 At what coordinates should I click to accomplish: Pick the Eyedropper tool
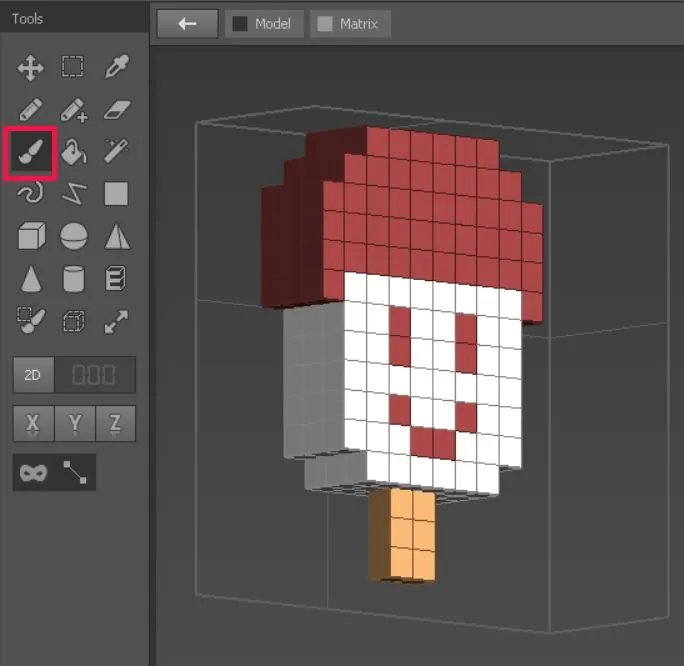(117, 66)
